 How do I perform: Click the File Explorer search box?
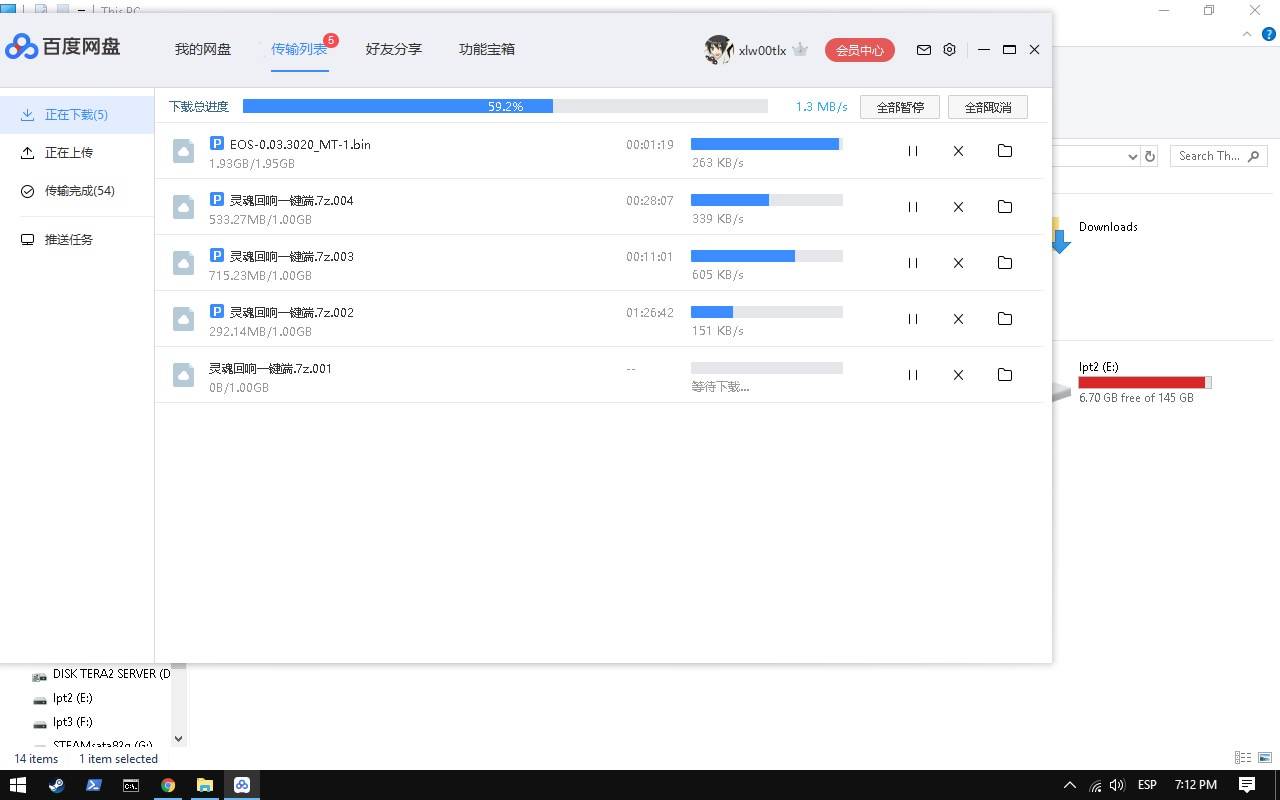(x=1219, y=156)
